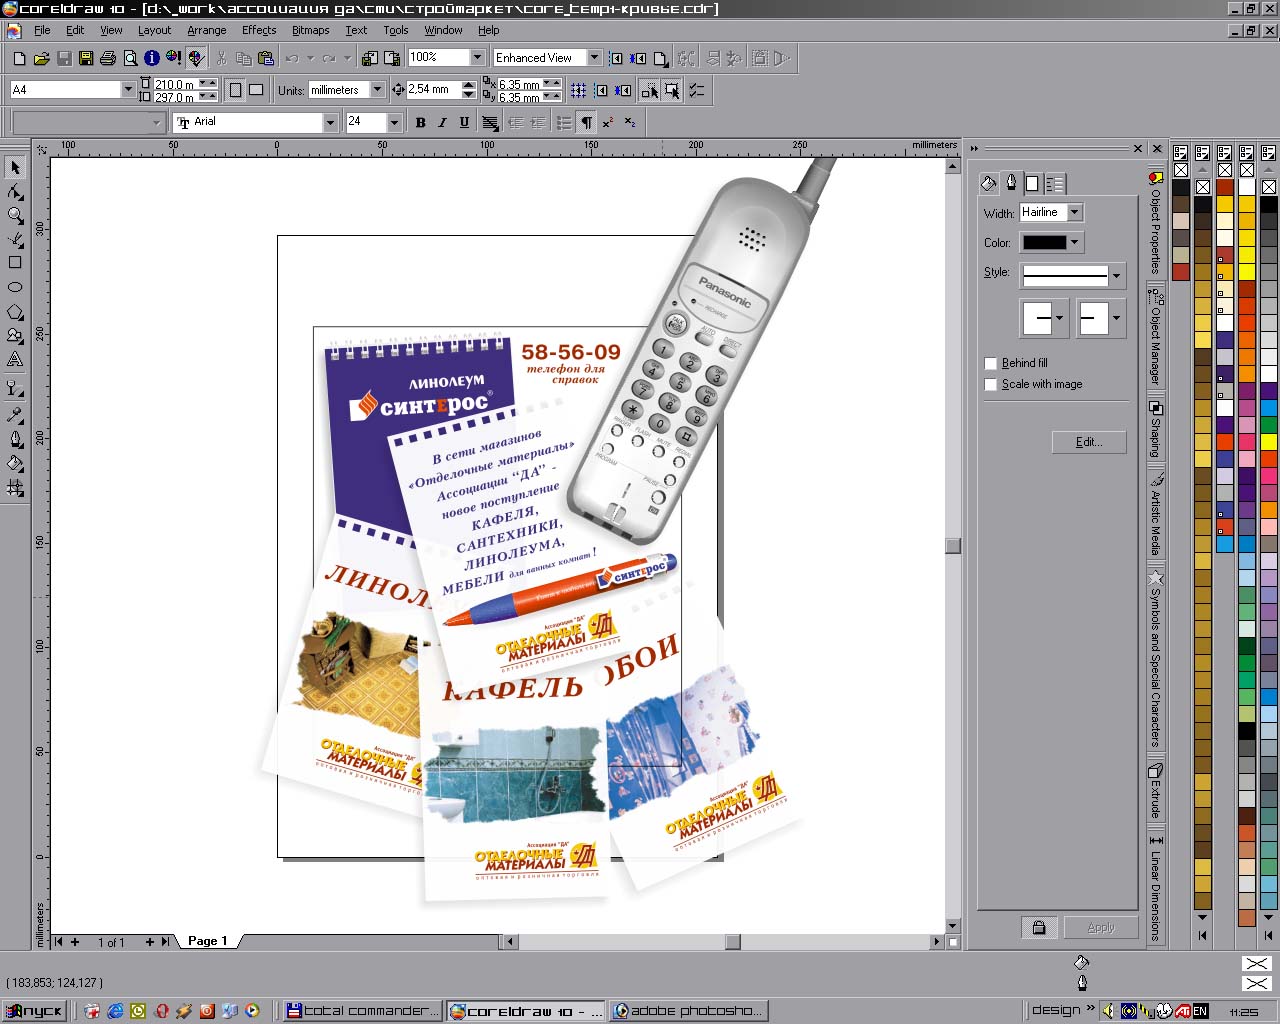Click the Edit... button in Outline panel
The height and width of the screenshot is (1024, 1280).
point(1089,442)
